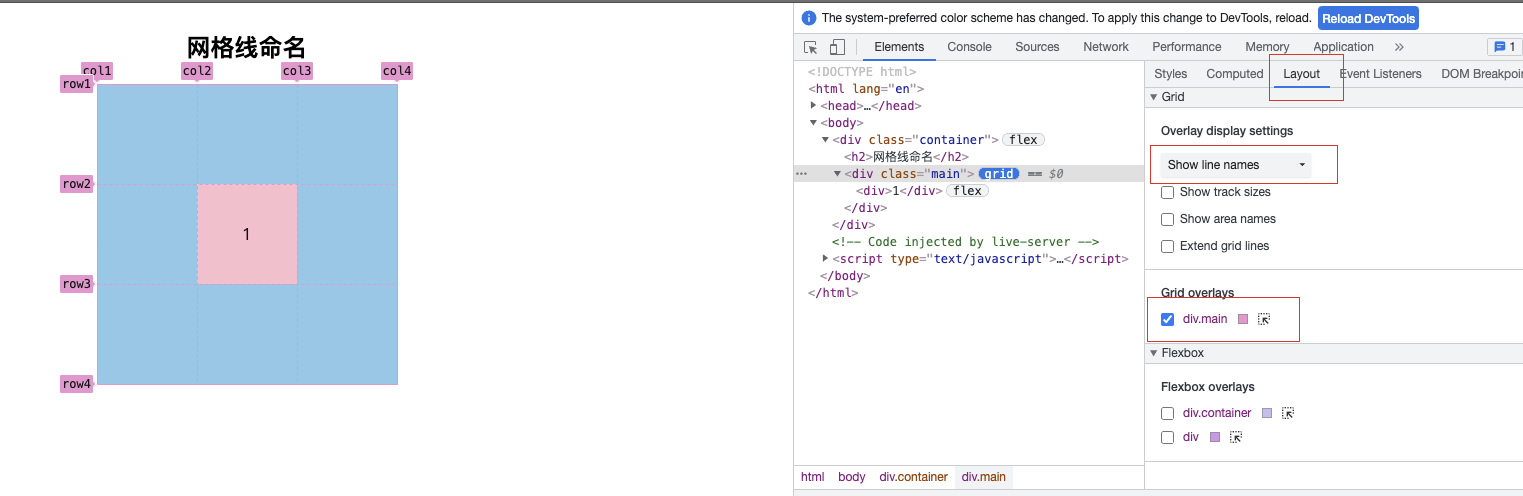Collapse the Grid section triangle

point(1153,97)
